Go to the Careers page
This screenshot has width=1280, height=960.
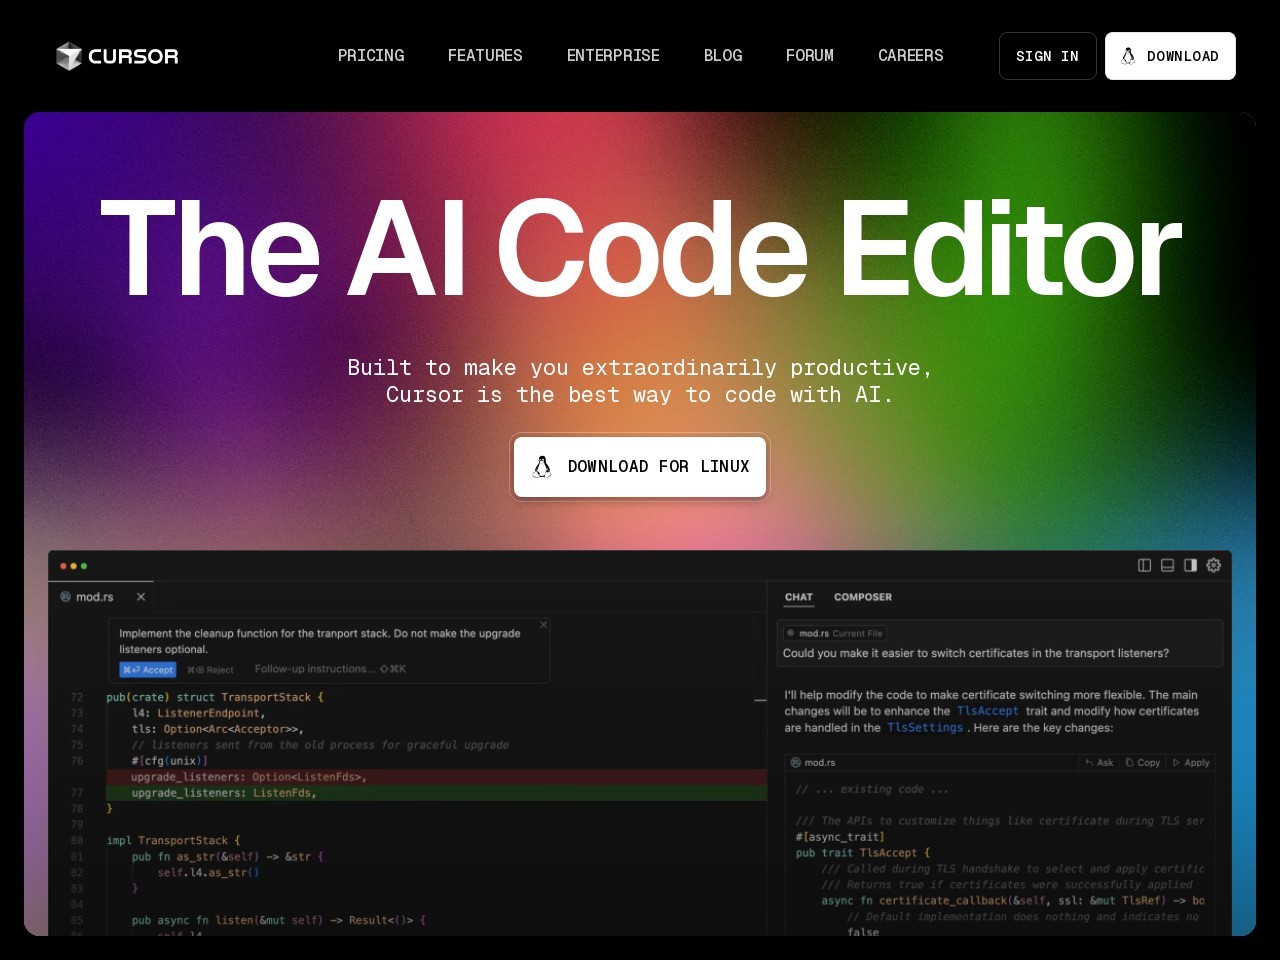coord(911,56)
